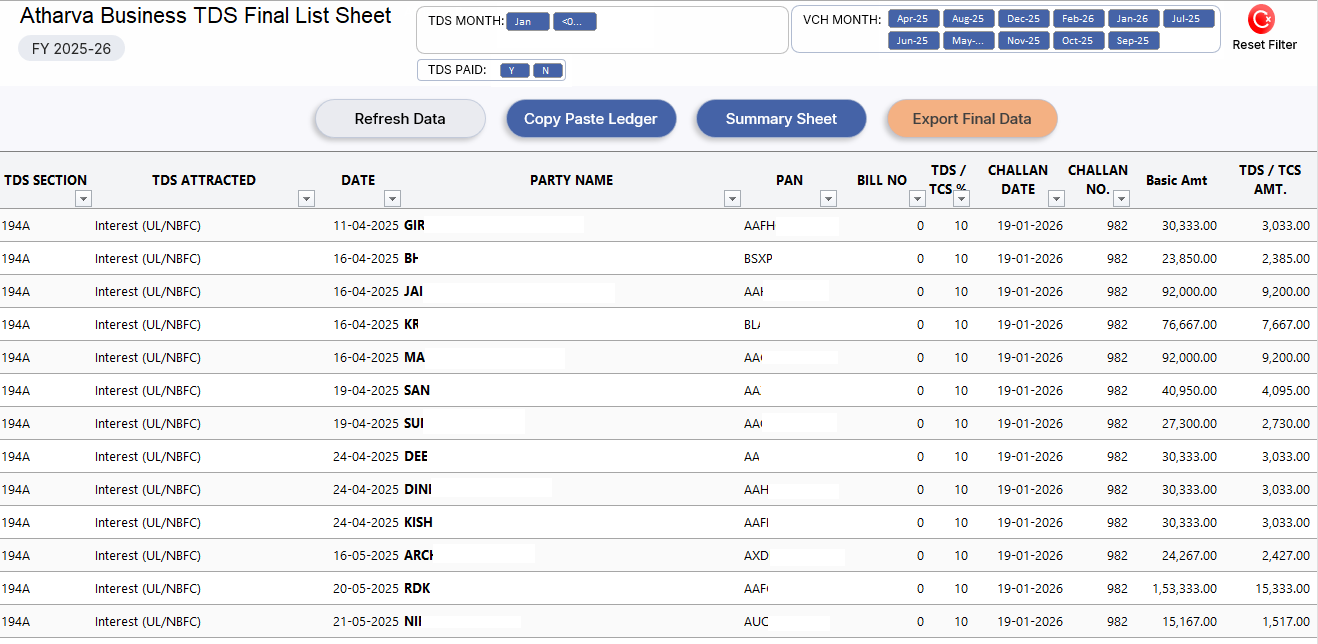The height and width of the screenshot is (644, 1318).
Task: Expand the CHALLAN DATE filter dropdown
Action: 1056,198
